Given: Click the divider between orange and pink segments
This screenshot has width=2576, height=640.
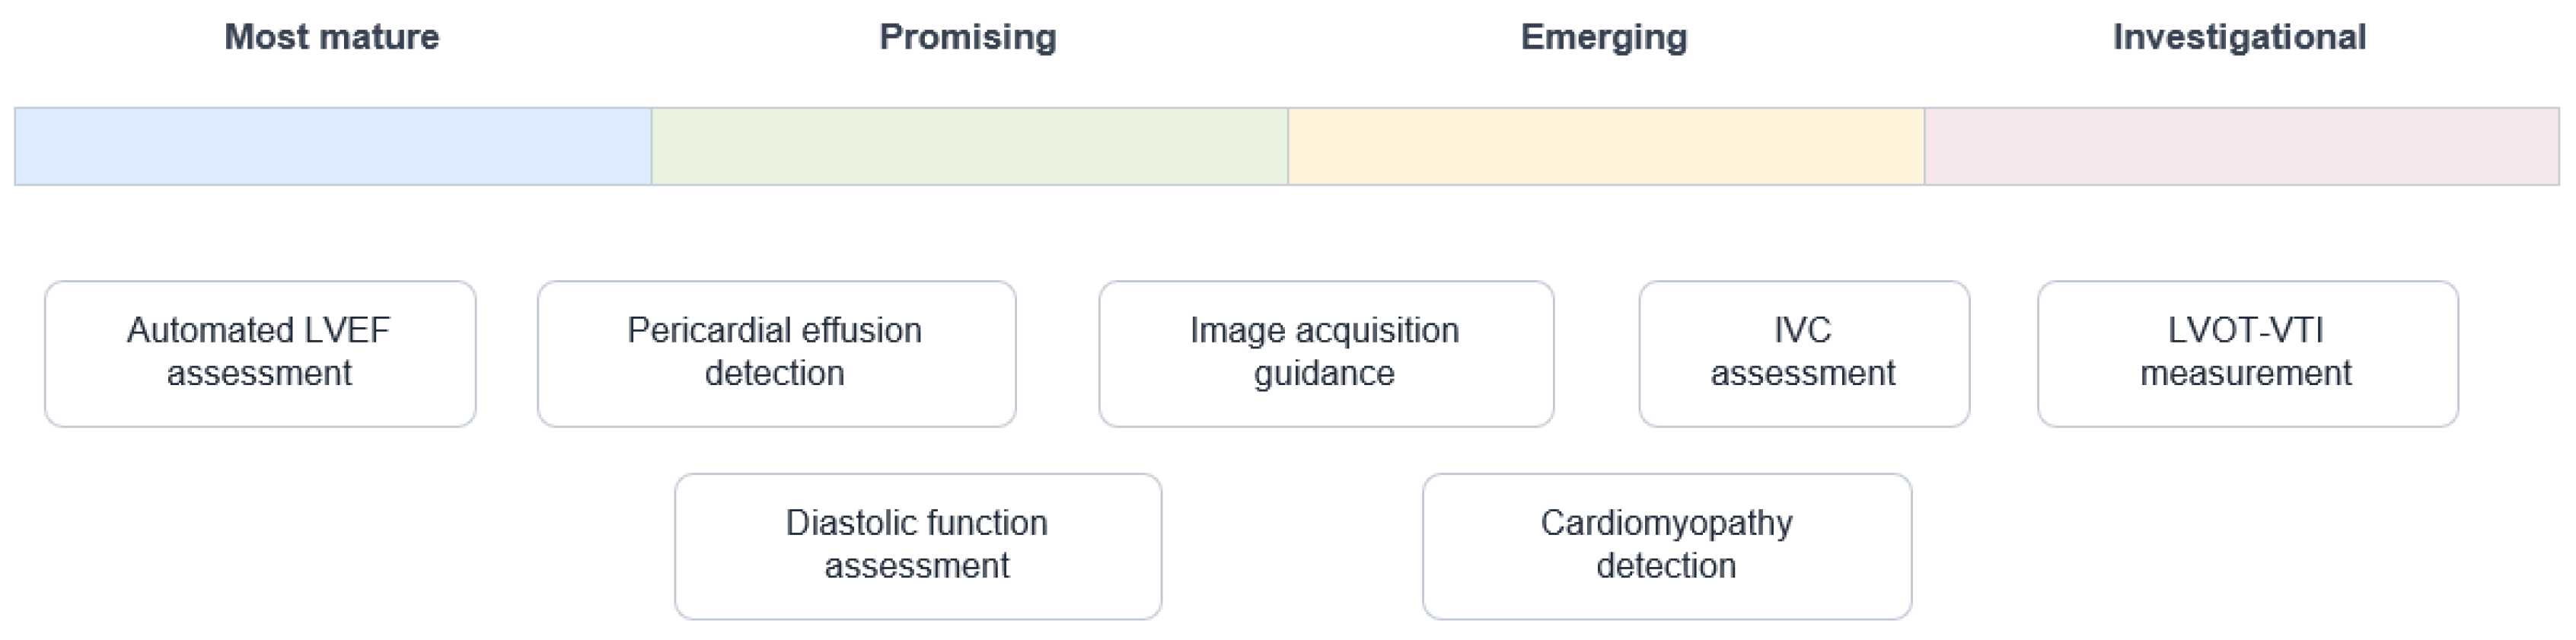Looking at the screenshot, I should click(x=1924, y=146).
